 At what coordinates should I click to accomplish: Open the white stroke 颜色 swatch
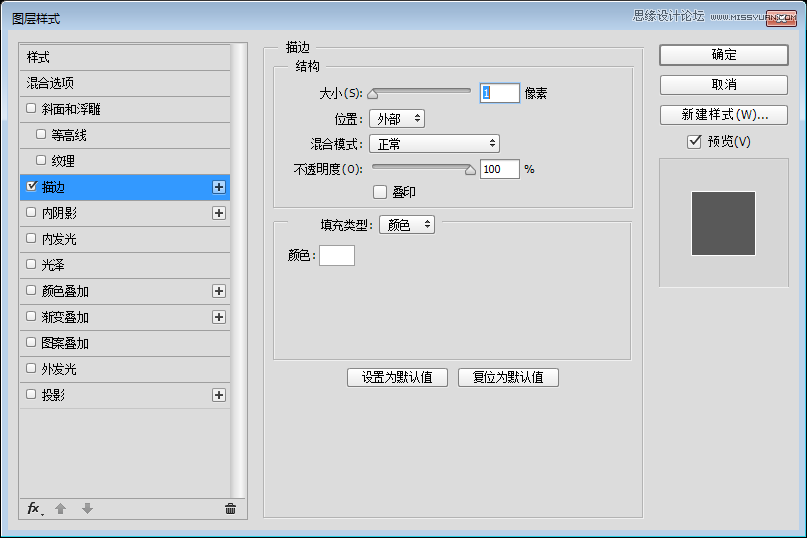click(337, 255)
